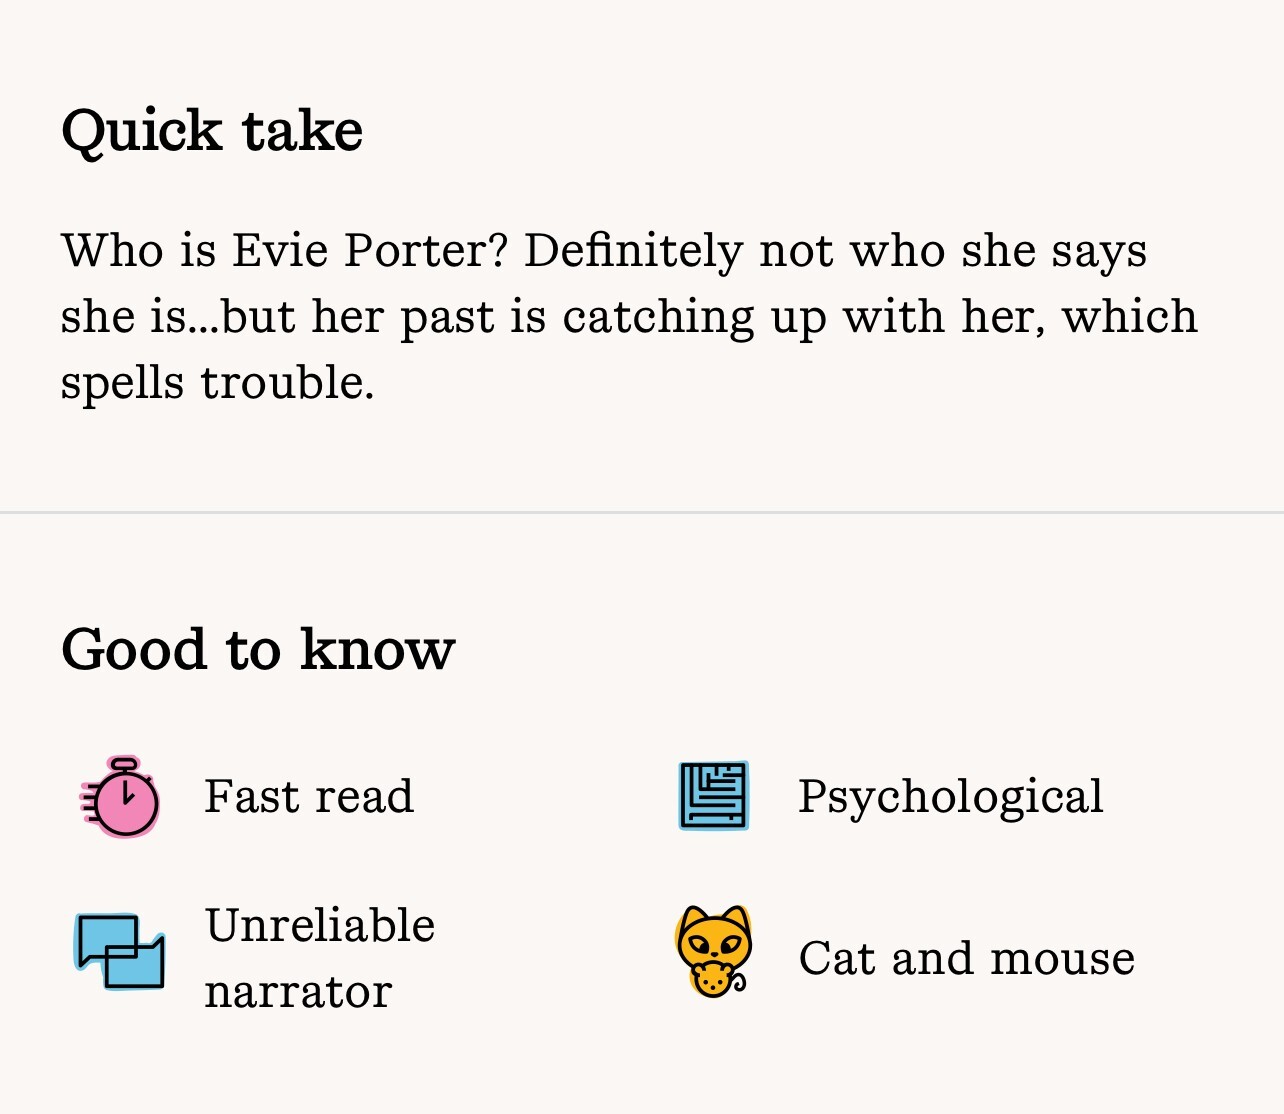Screen dimensions: 1284x1114
Task: Click the word "which" ending the second line
Action: (x=1130, y=316)
